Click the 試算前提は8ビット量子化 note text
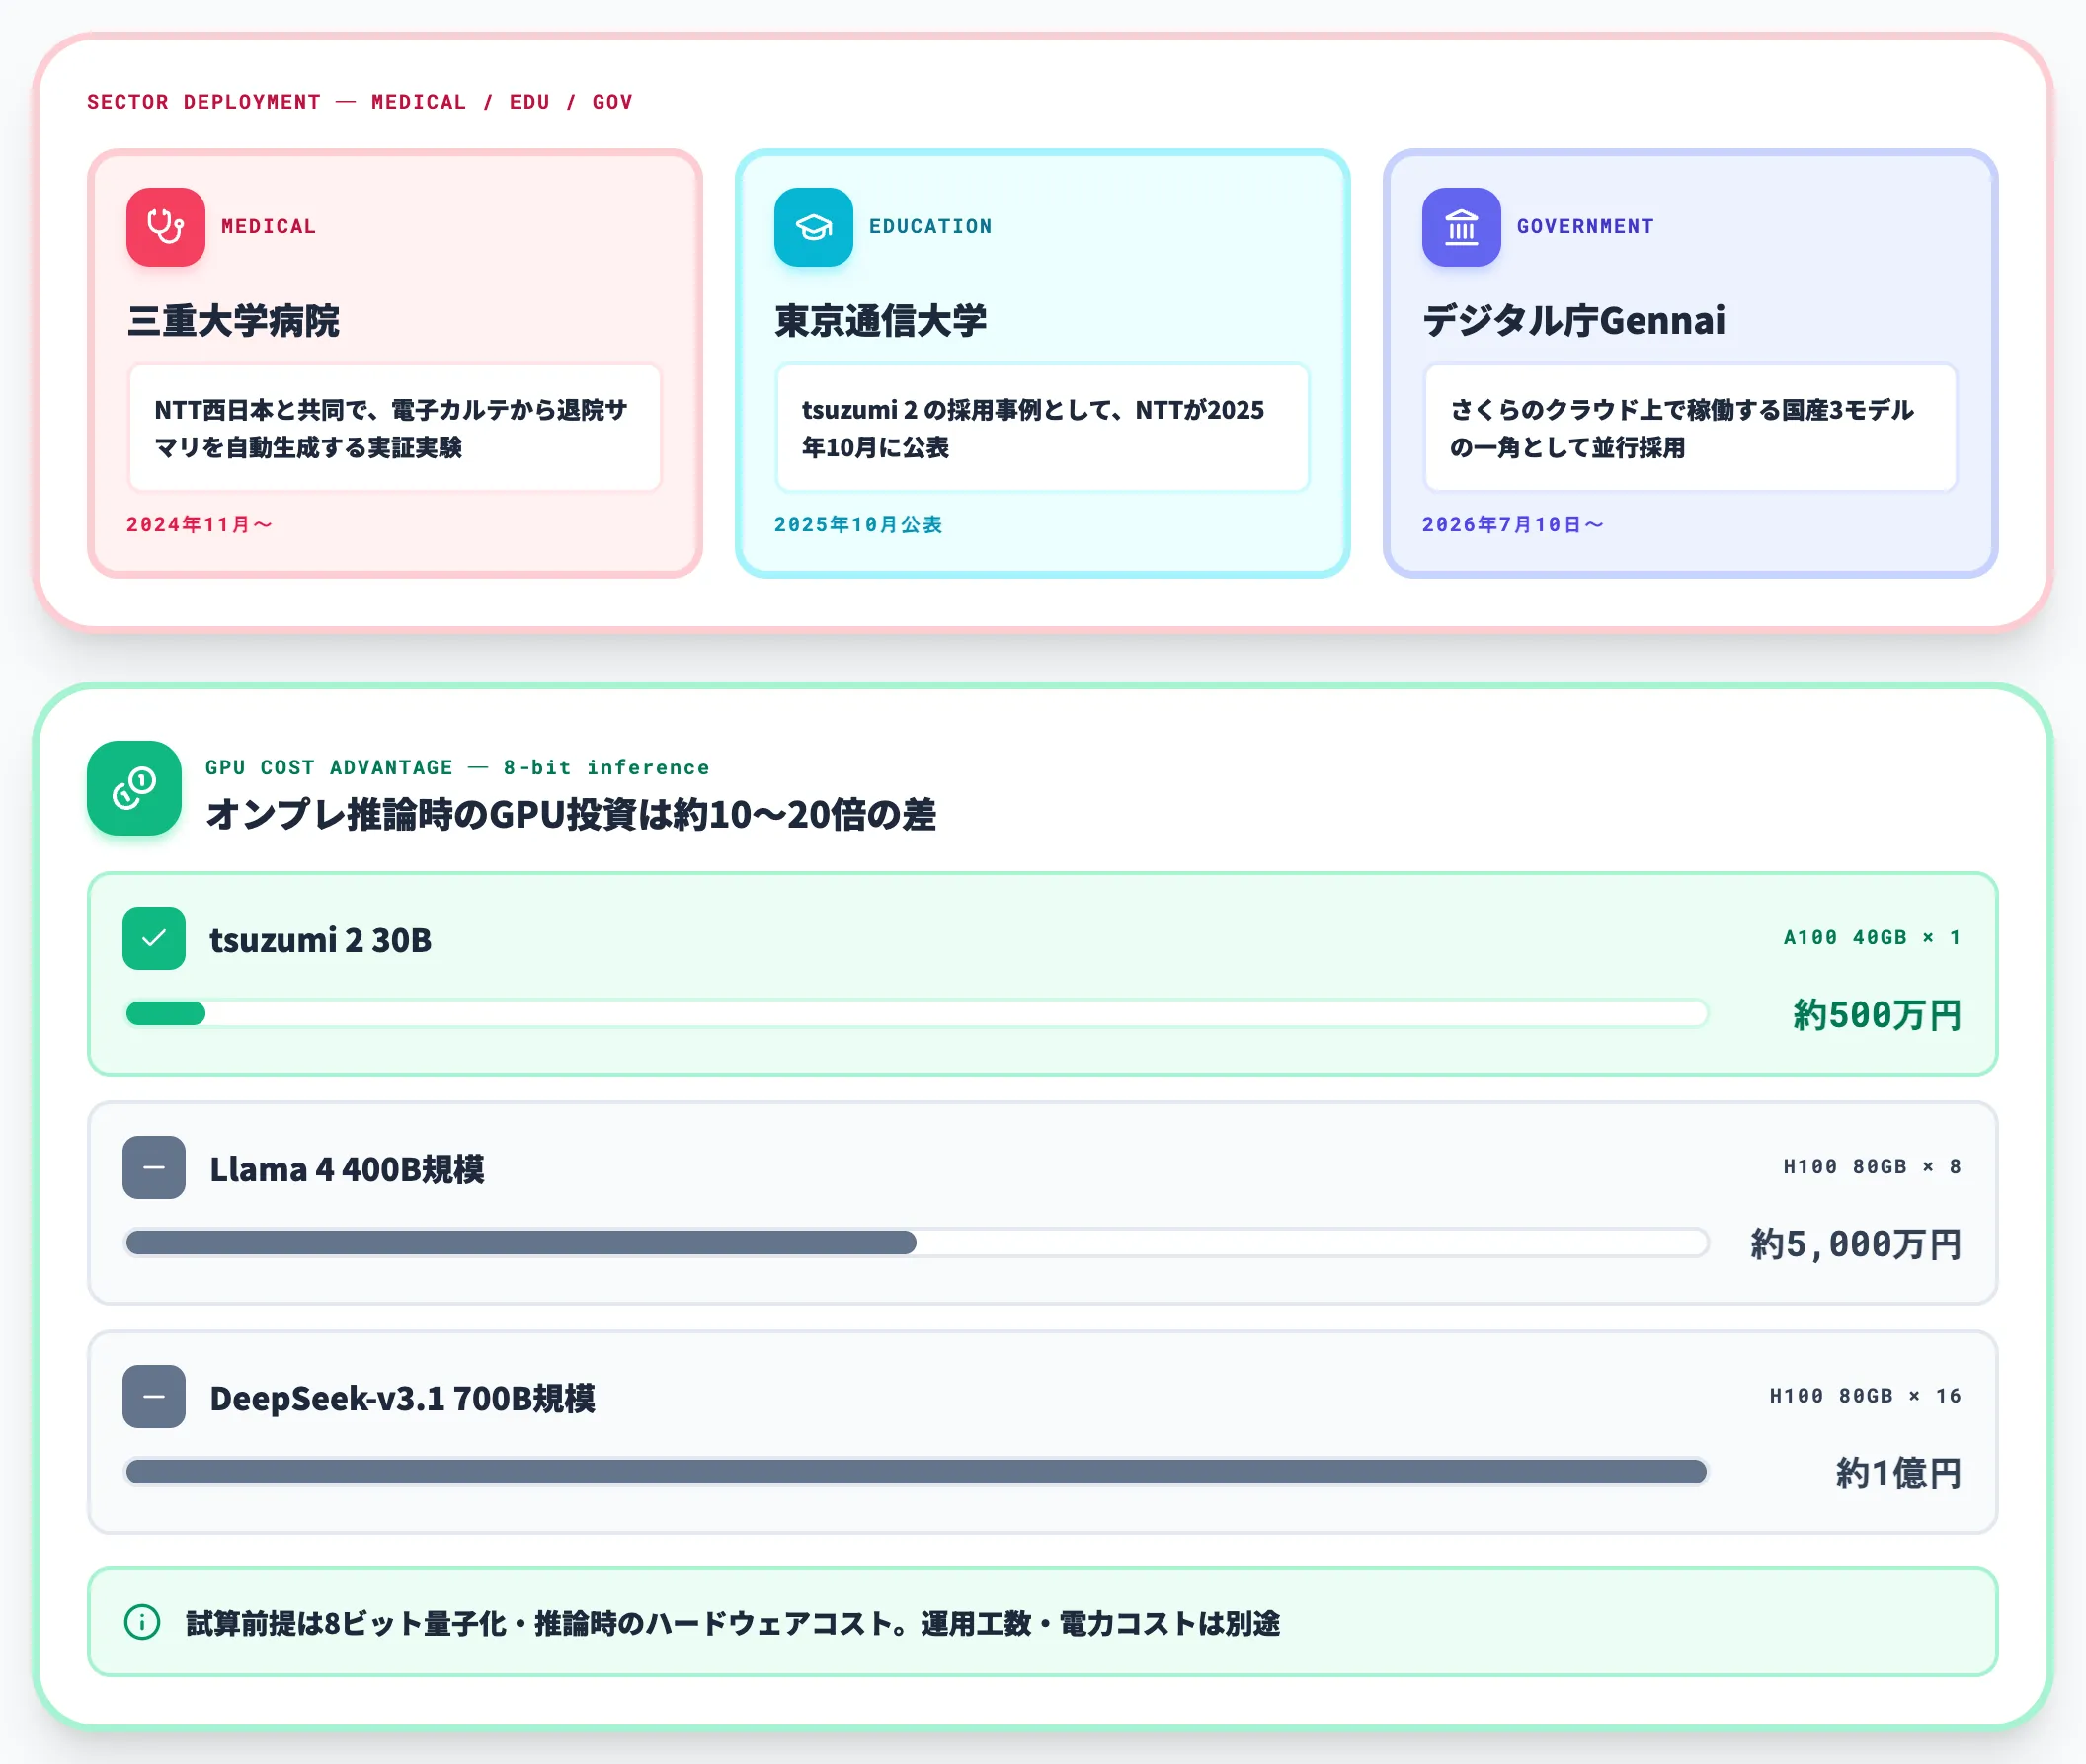Viewport: 2086px width, 1764px height. pos(733,1623)
